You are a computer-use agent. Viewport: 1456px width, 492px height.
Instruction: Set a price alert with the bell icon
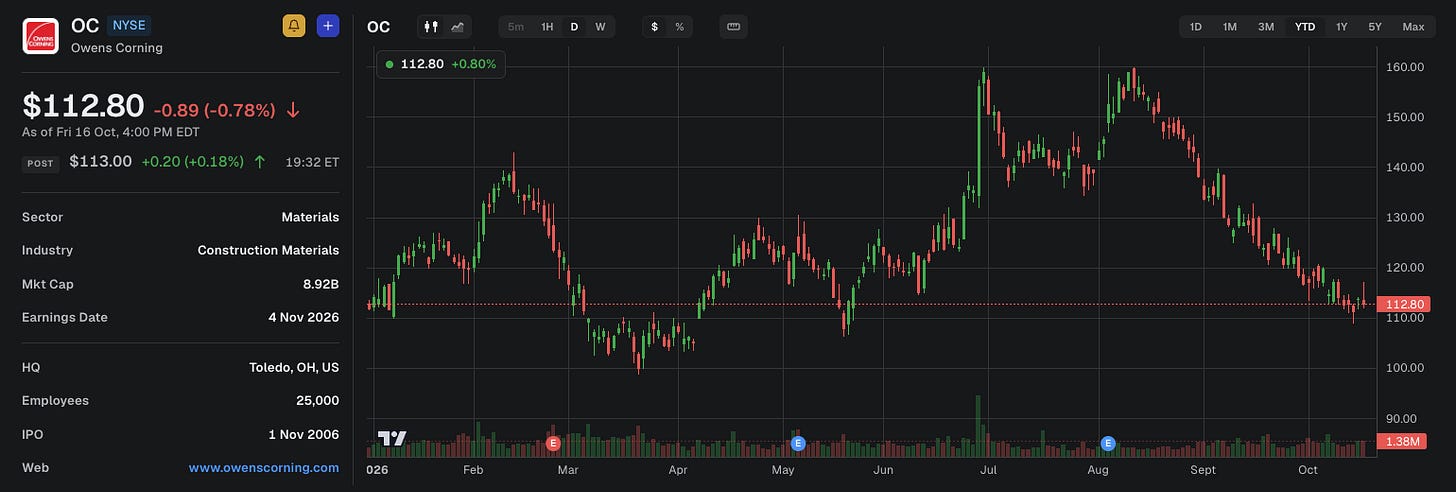pyautogui.click(x=294, y=26)
